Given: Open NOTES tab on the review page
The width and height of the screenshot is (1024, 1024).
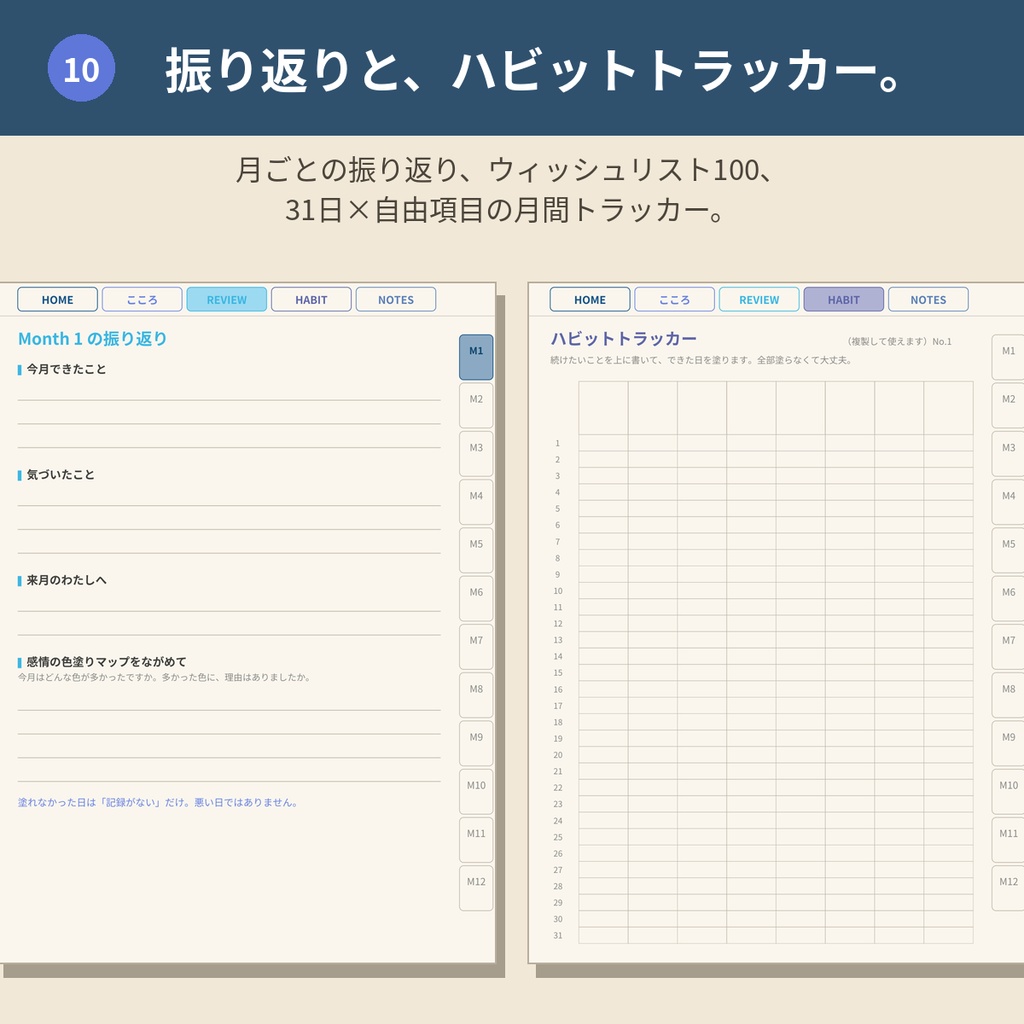Looking at the screenshot, I should (x=396, y=300).
